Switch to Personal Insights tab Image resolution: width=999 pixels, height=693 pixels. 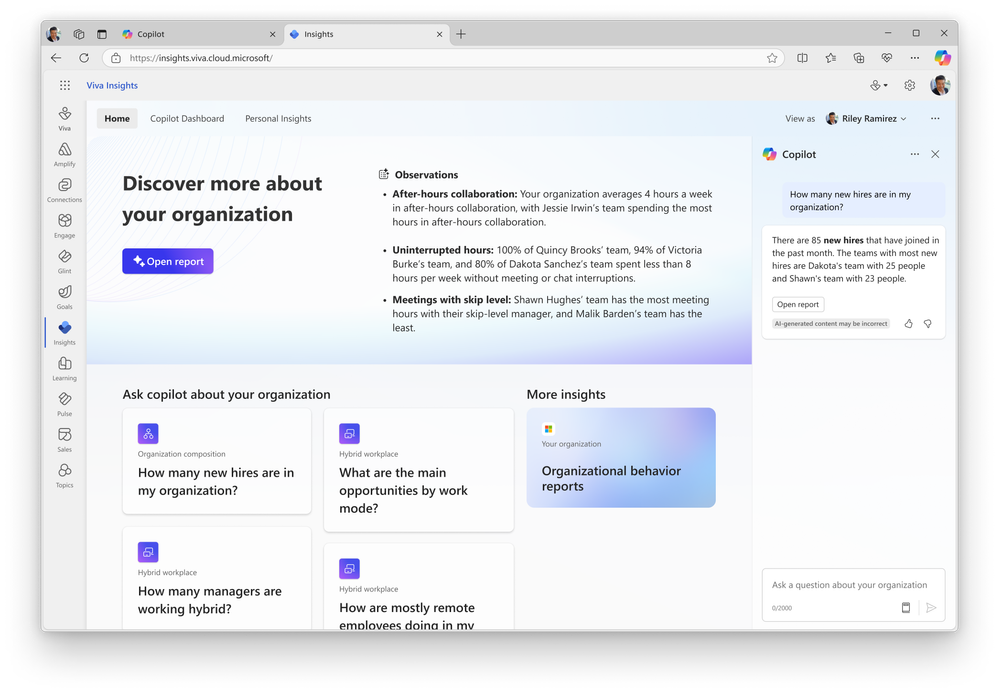(x=278, y=118)
